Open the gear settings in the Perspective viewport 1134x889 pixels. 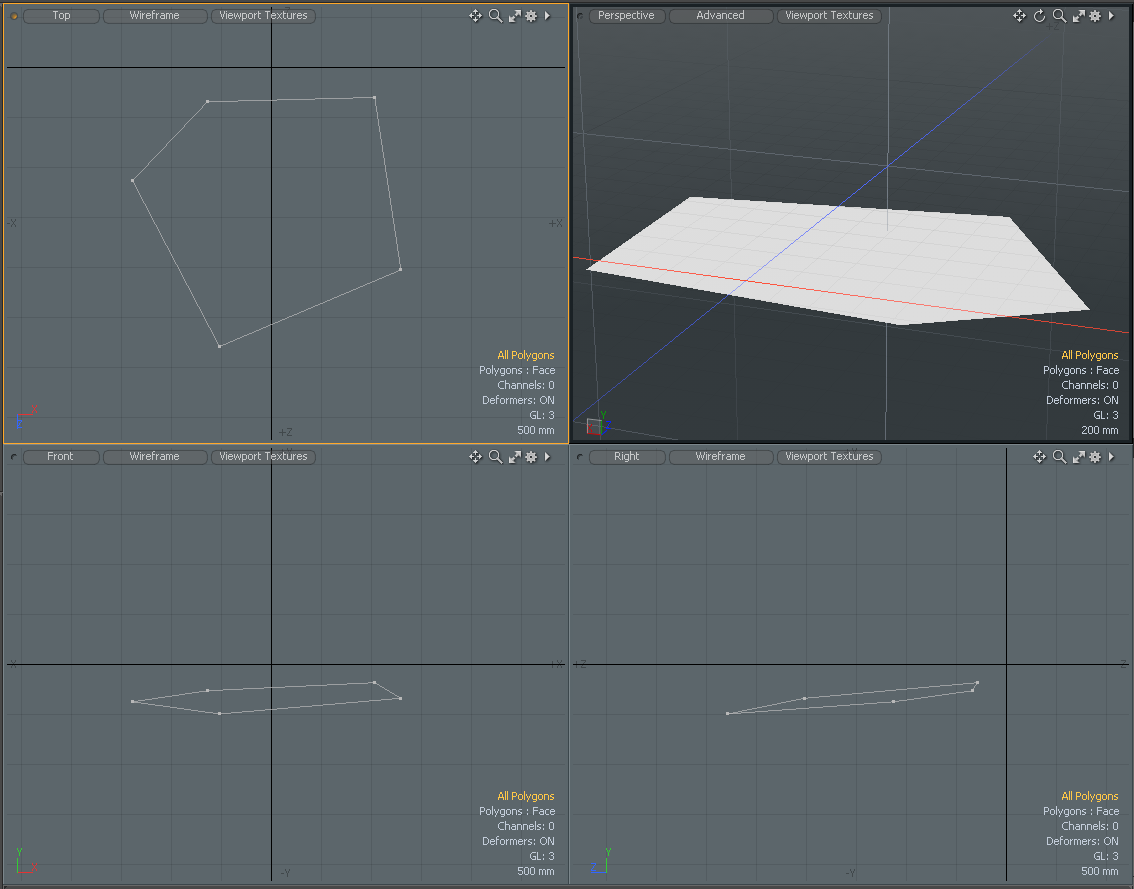[x=1095, y=16]
